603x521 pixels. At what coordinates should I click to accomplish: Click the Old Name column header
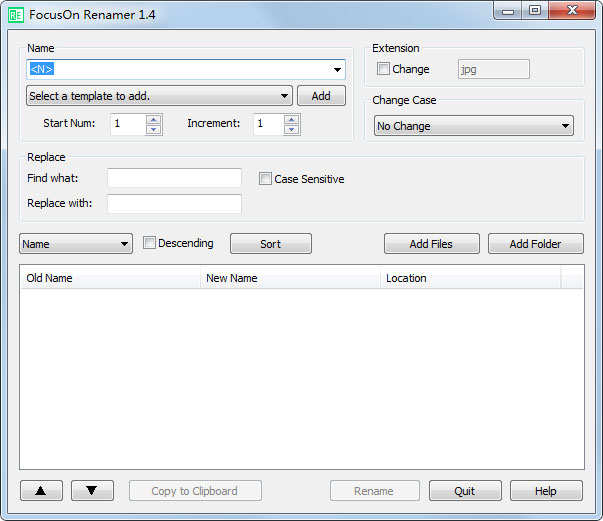[x=110, y=278]
